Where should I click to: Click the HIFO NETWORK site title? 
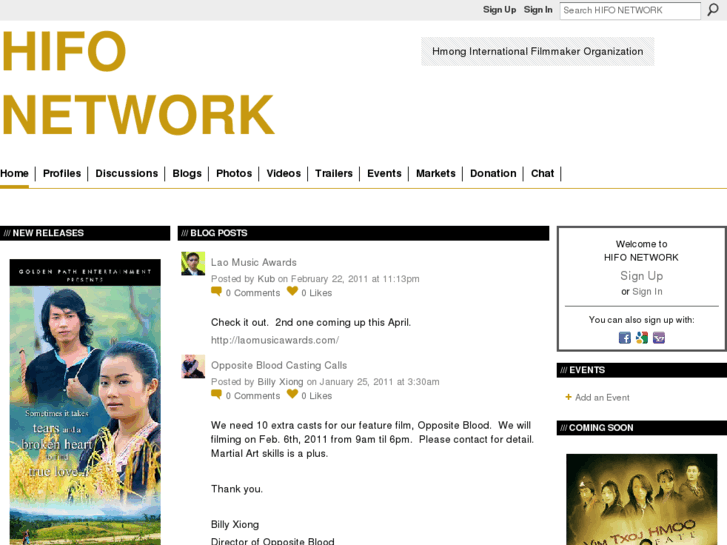[138, 83]
